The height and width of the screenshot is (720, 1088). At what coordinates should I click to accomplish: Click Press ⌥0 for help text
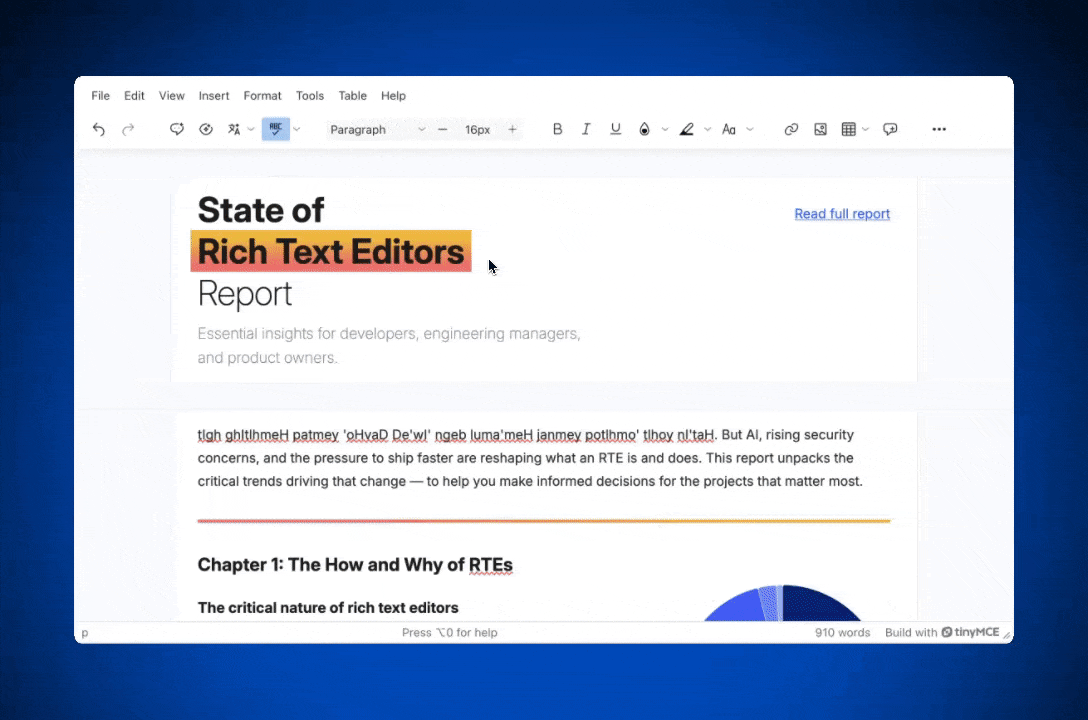point(450,633)
